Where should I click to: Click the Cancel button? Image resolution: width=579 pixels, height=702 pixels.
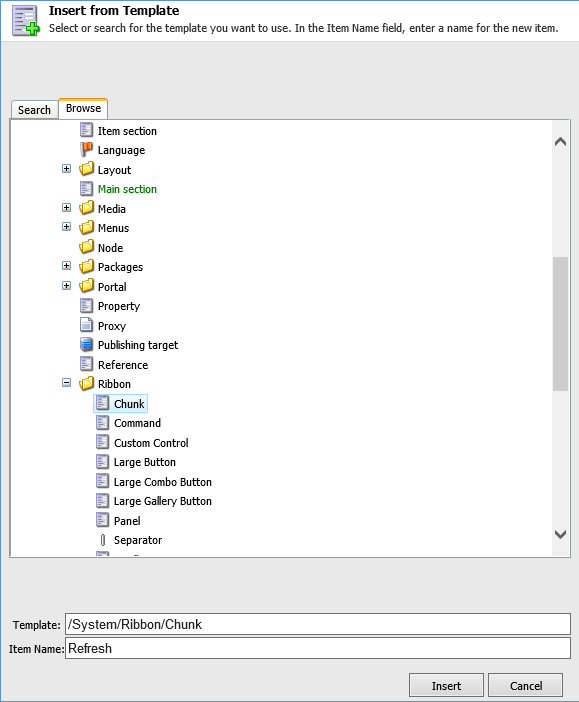[x=526, y=685]
